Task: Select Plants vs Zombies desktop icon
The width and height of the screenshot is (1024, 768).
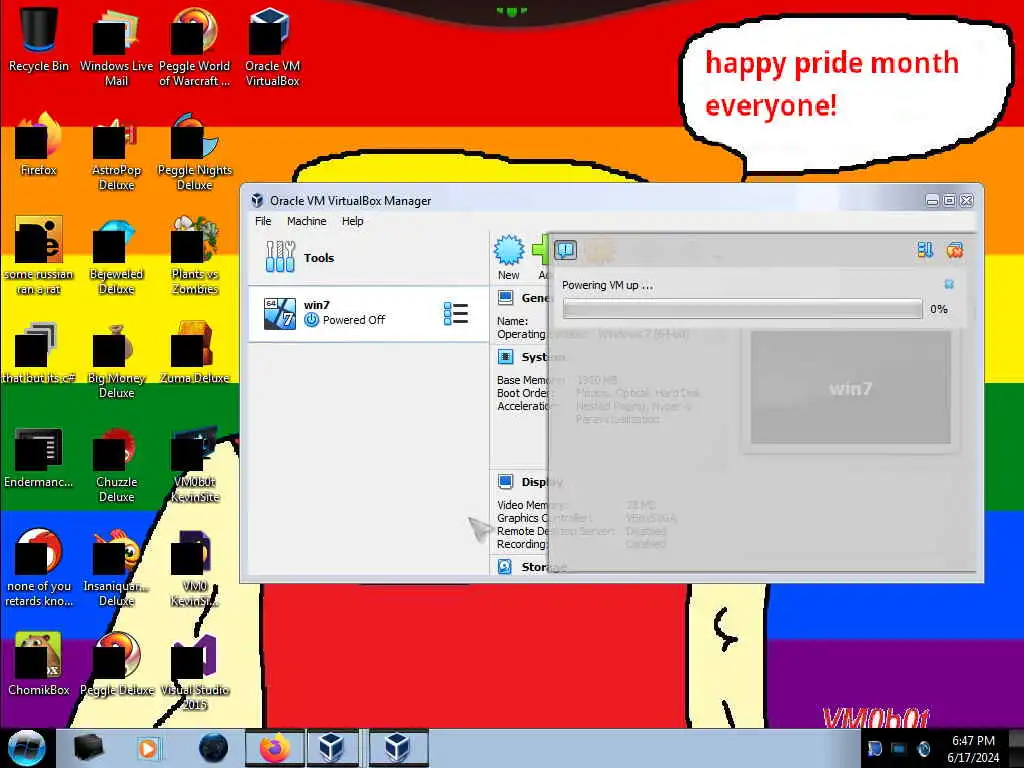Action: coord(195,255)
